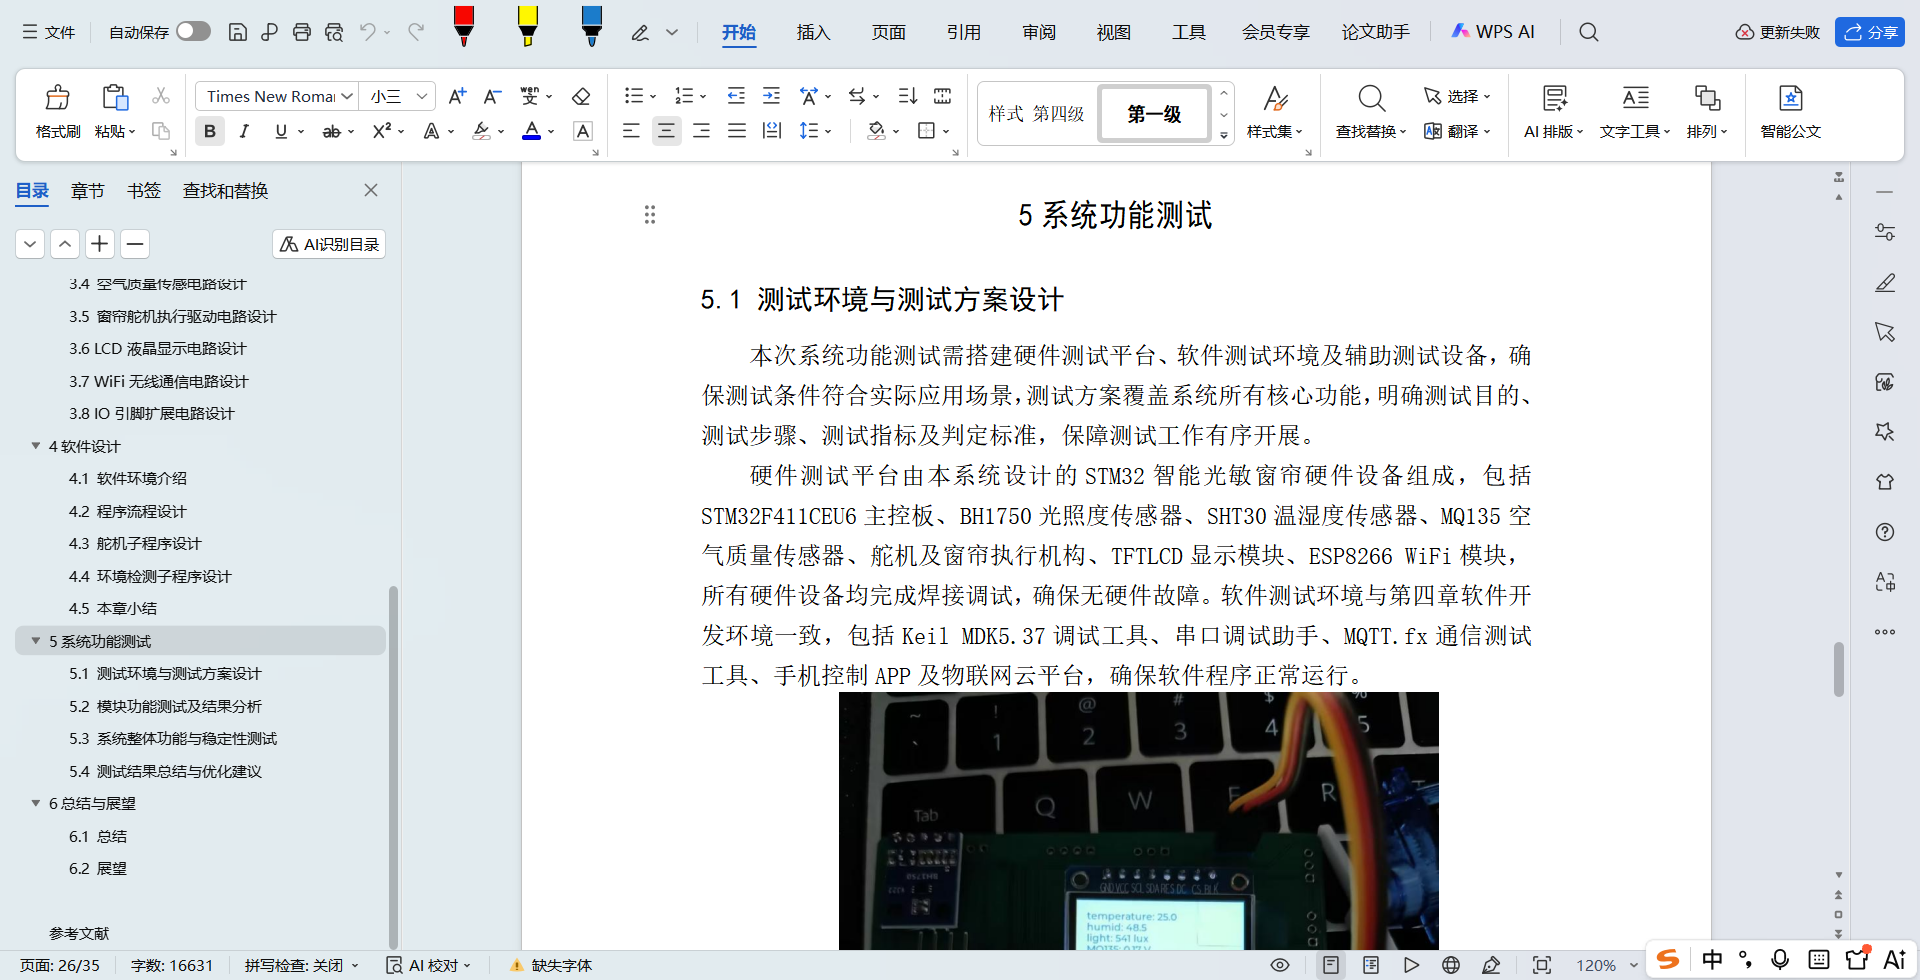Click the plus button to promote outline level

tap(99, 244)
